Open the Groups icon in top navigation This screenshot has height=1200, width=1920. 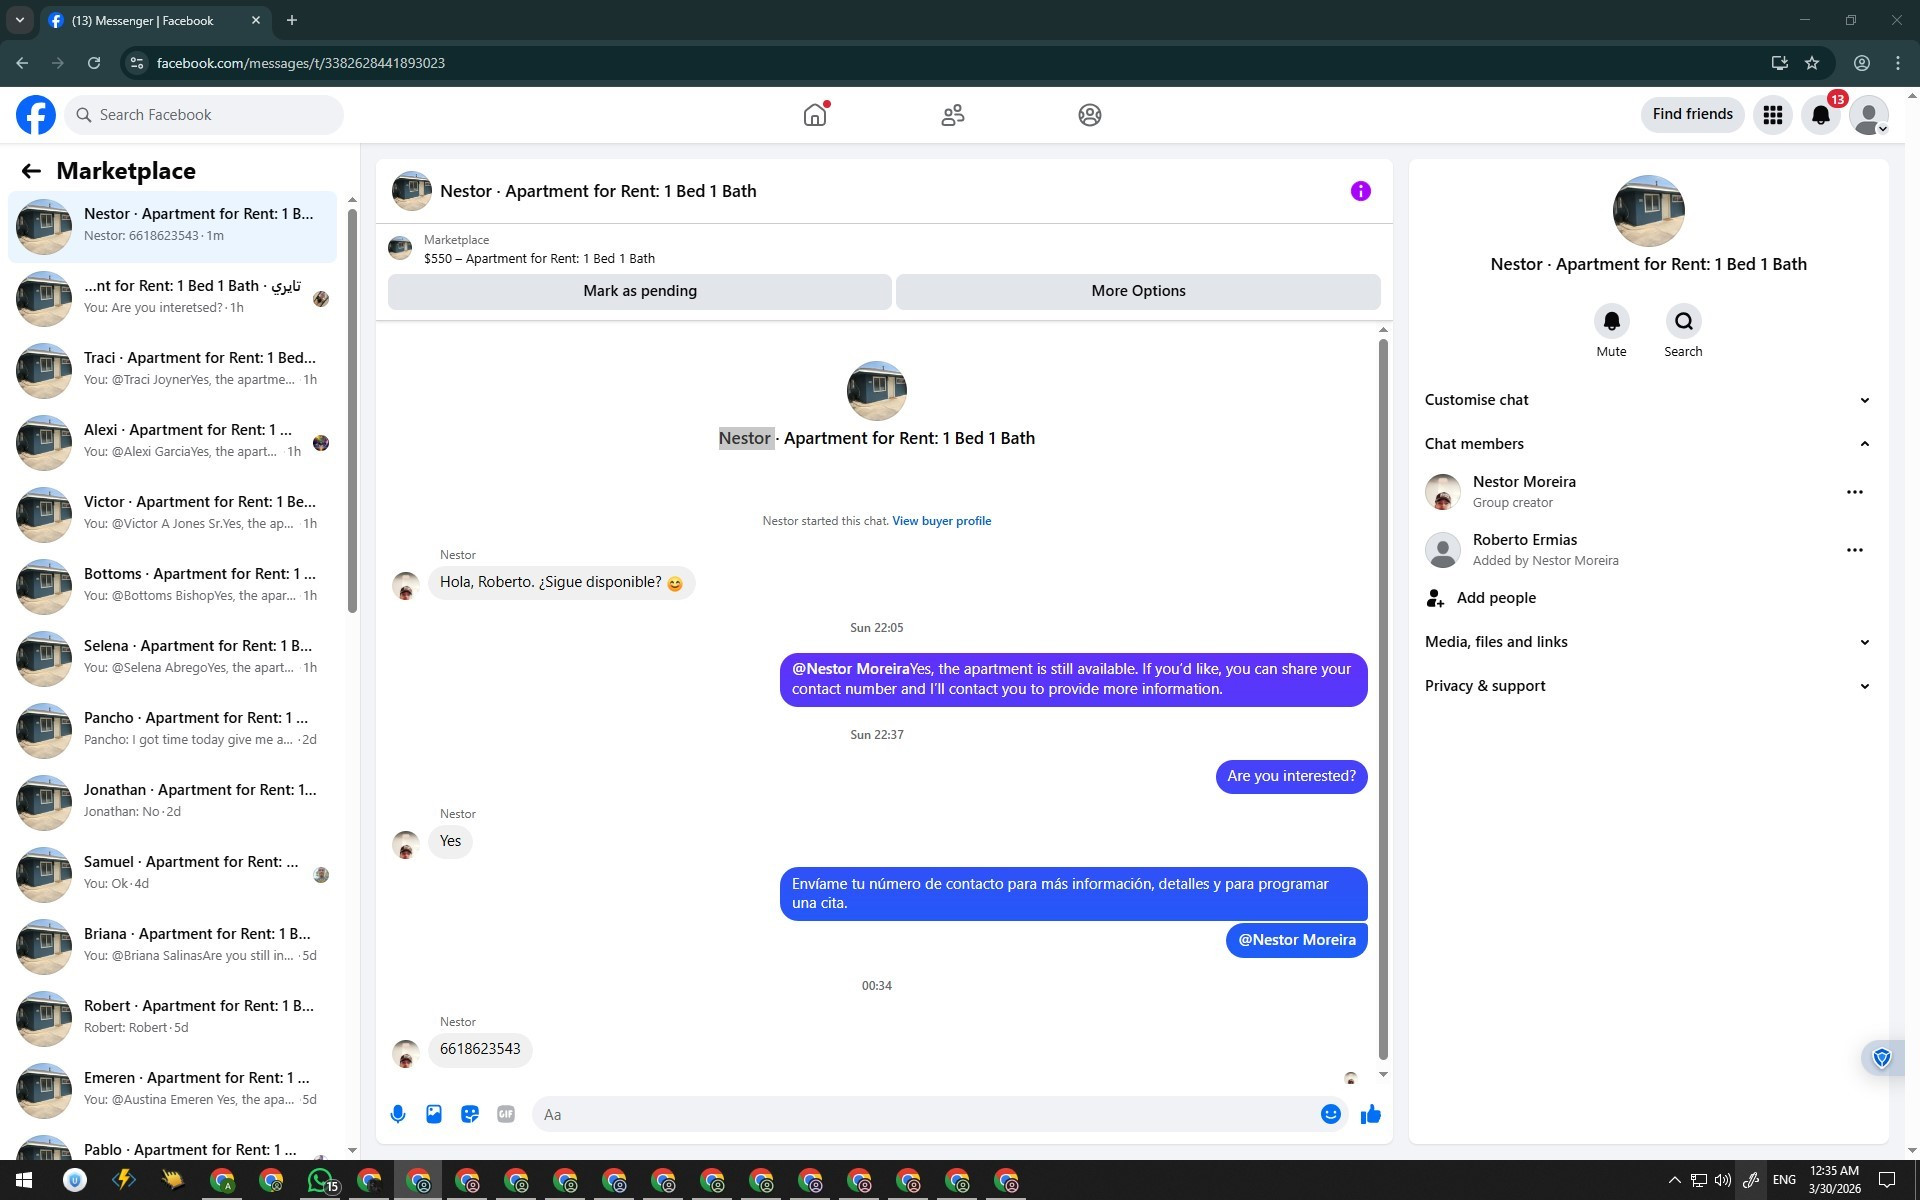(x=1090, y=115)
